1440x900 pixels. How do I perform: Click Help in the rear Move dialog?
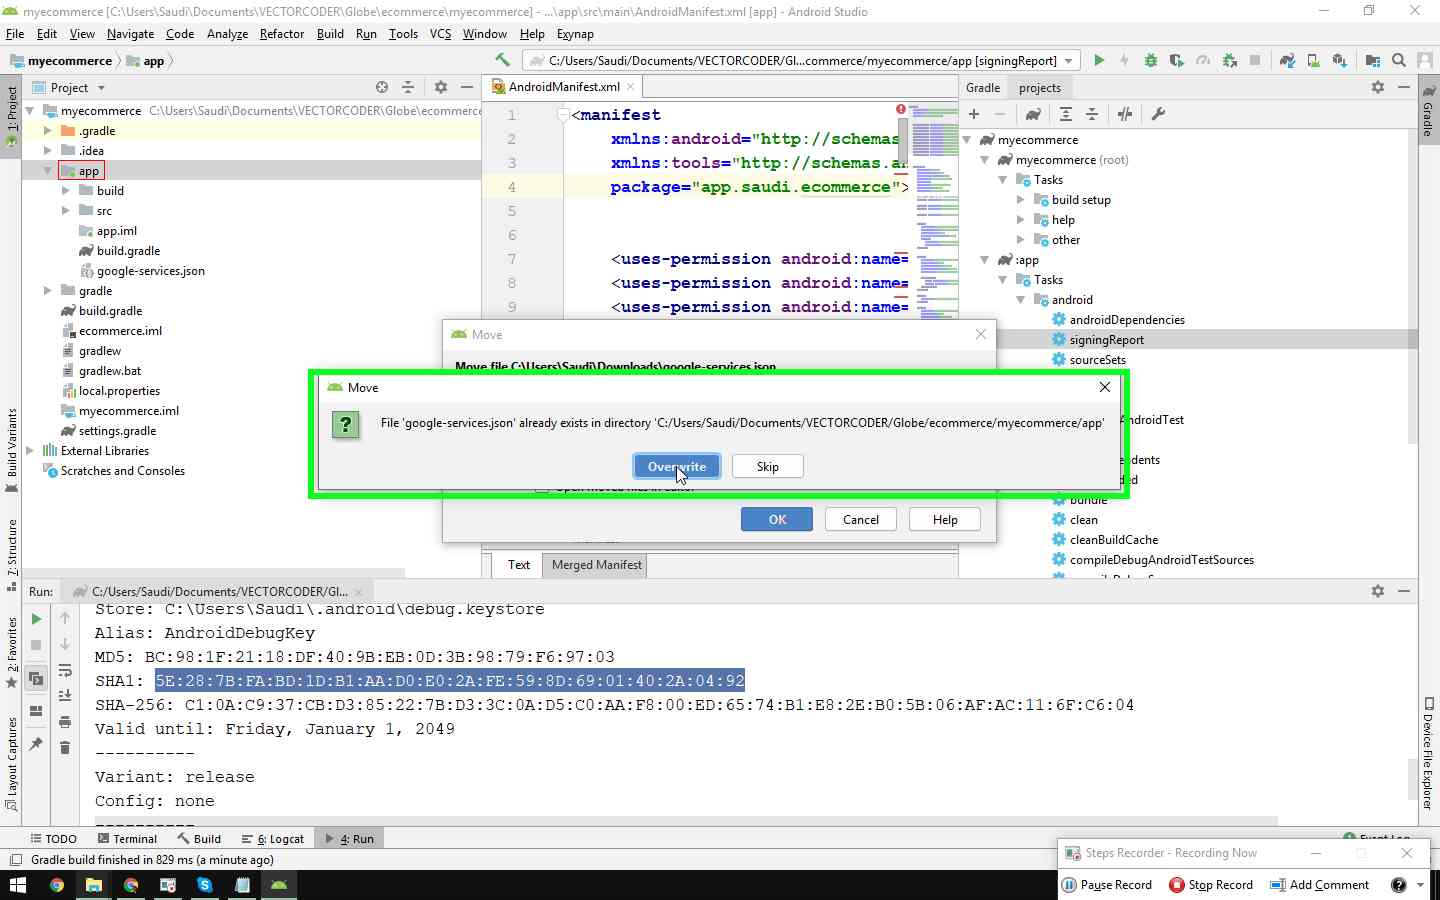(x=945, y=520)
